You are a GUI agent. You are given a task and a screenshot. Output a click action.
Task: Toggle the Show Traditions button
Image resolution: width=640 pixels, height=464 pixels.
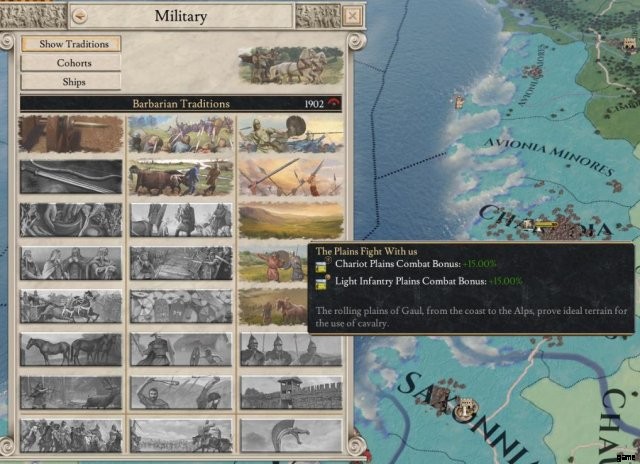pyautogui.click(x=71, y=44)
